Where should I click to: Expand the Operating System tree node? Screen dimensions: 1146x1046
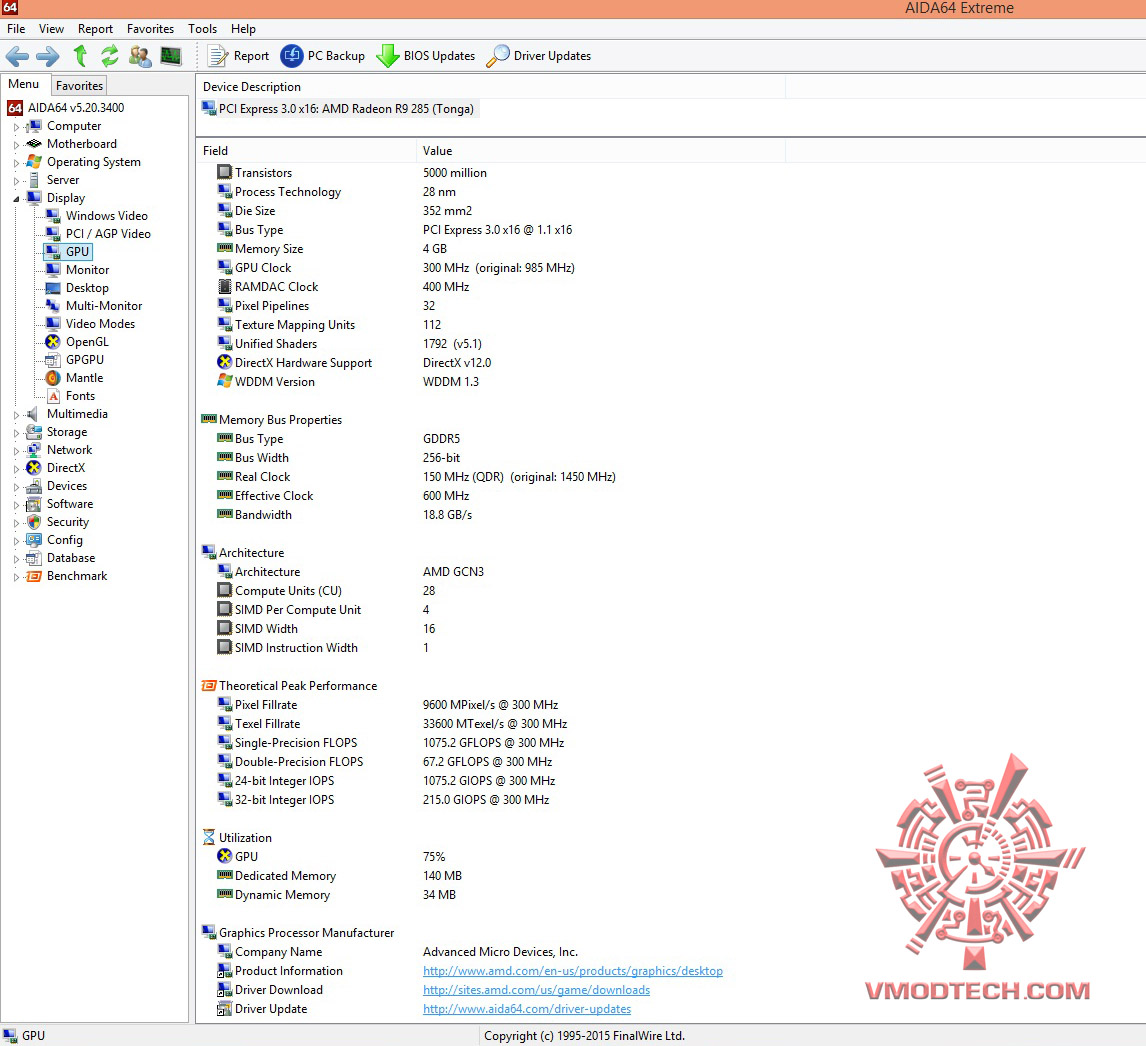[16, 163]
